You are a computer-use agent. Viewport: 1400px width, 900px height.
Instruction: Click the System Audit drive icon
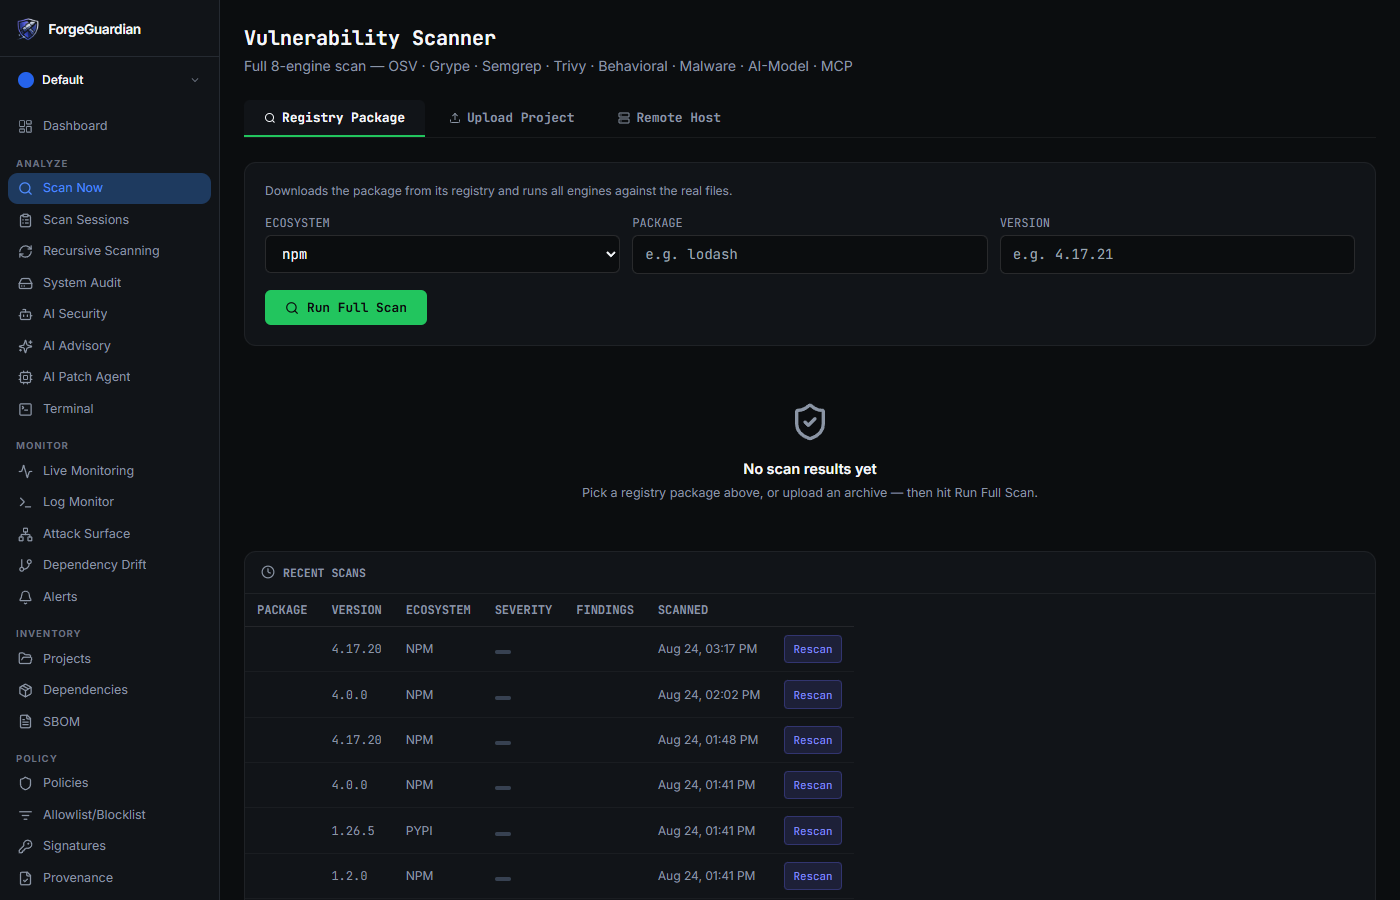pos(26,283)
